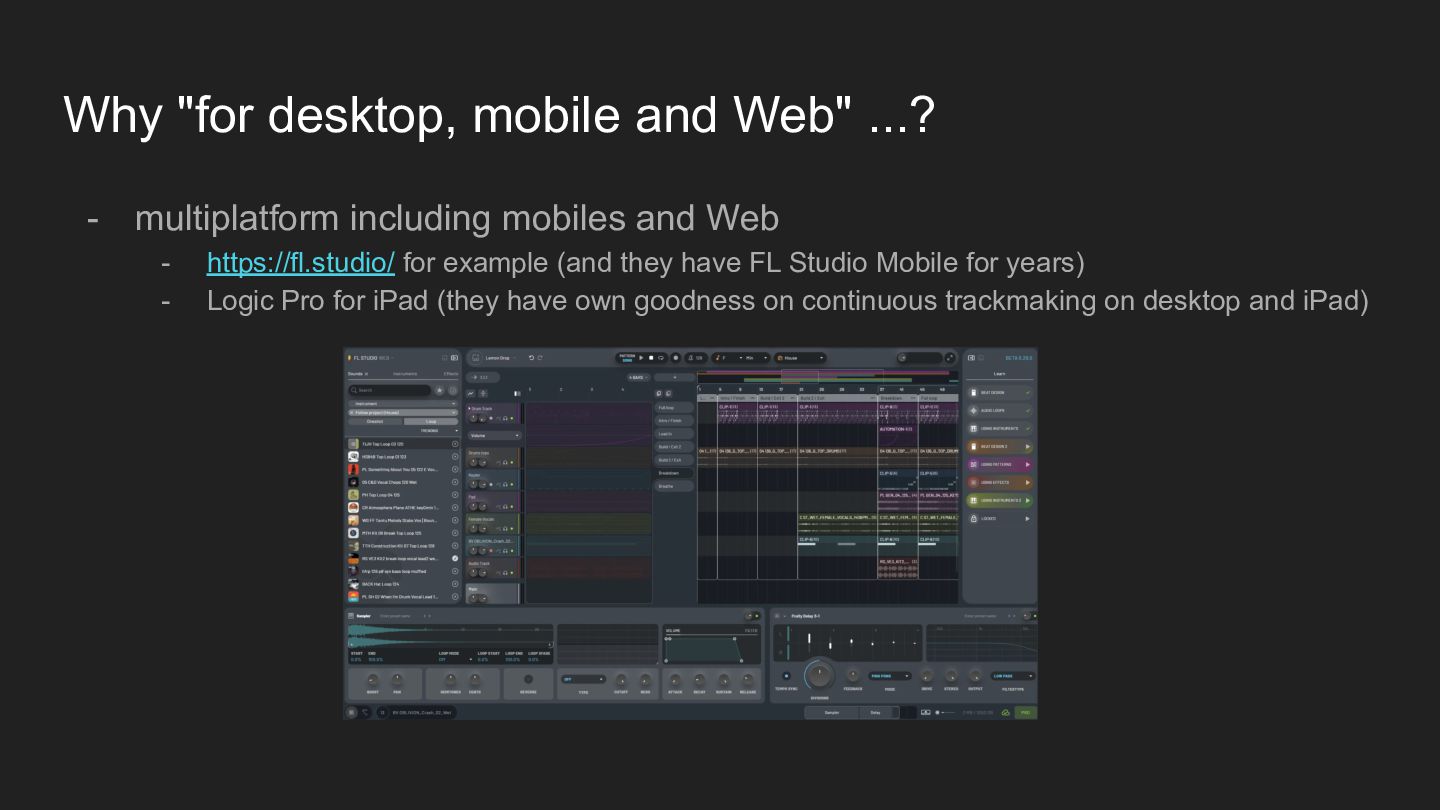Select Breakdown in the sections list
This screenshot has height=810, width=1440.
[x=674, y=473]
